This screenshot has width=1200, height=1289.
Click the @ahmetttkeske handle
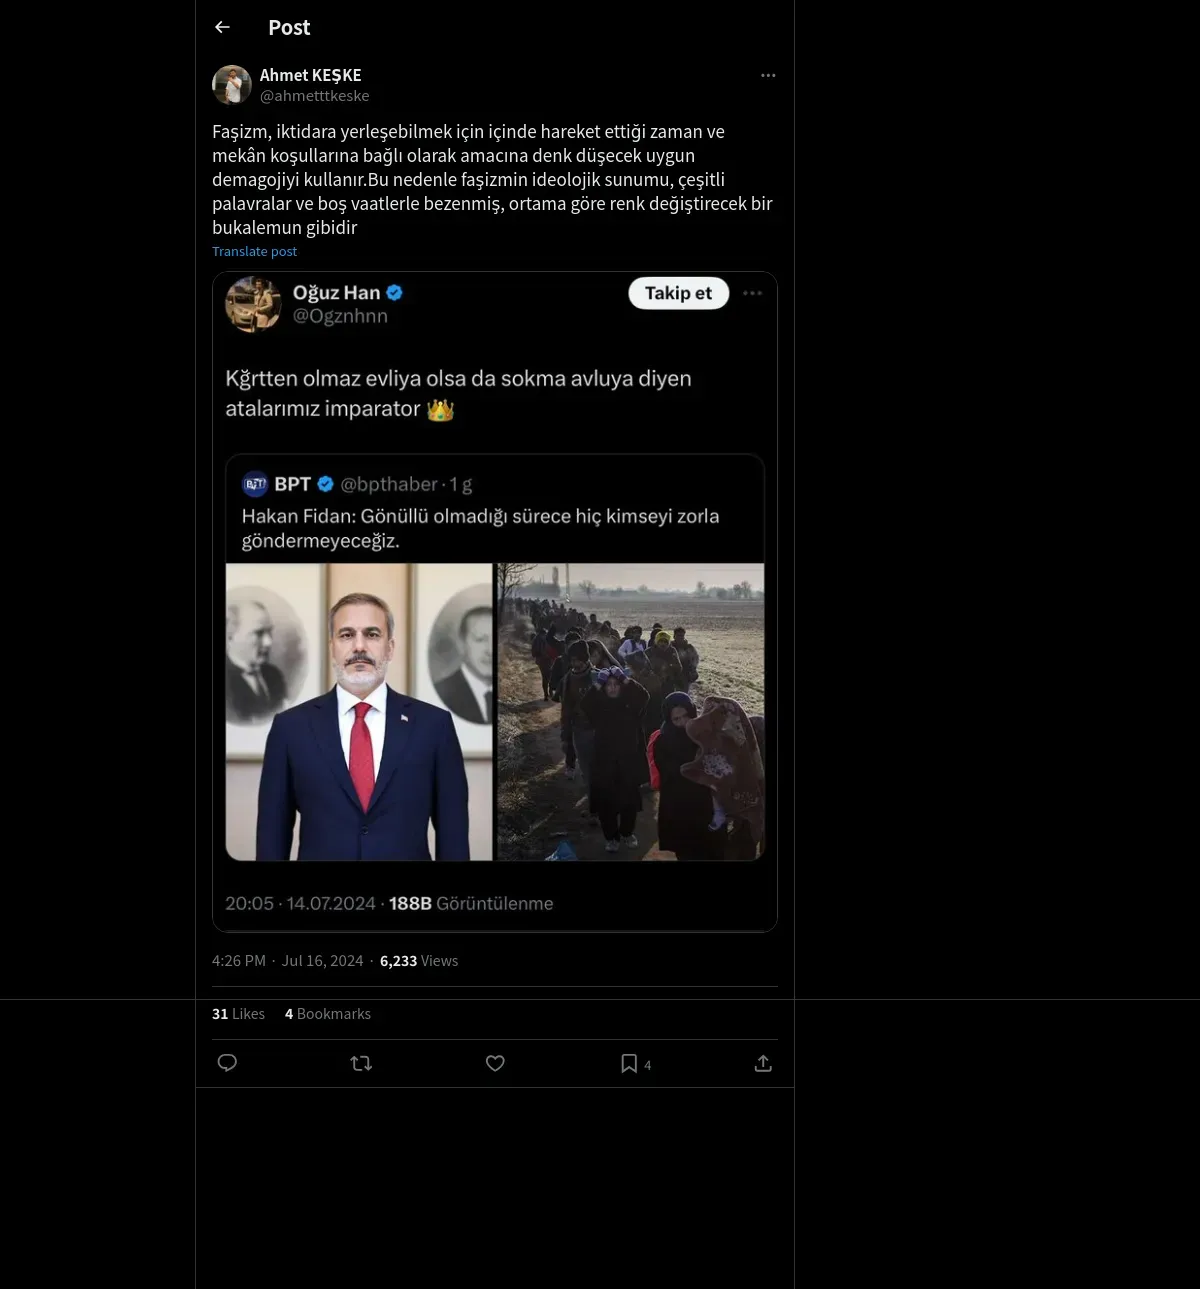pyautogui.click(x=314, y=96)
